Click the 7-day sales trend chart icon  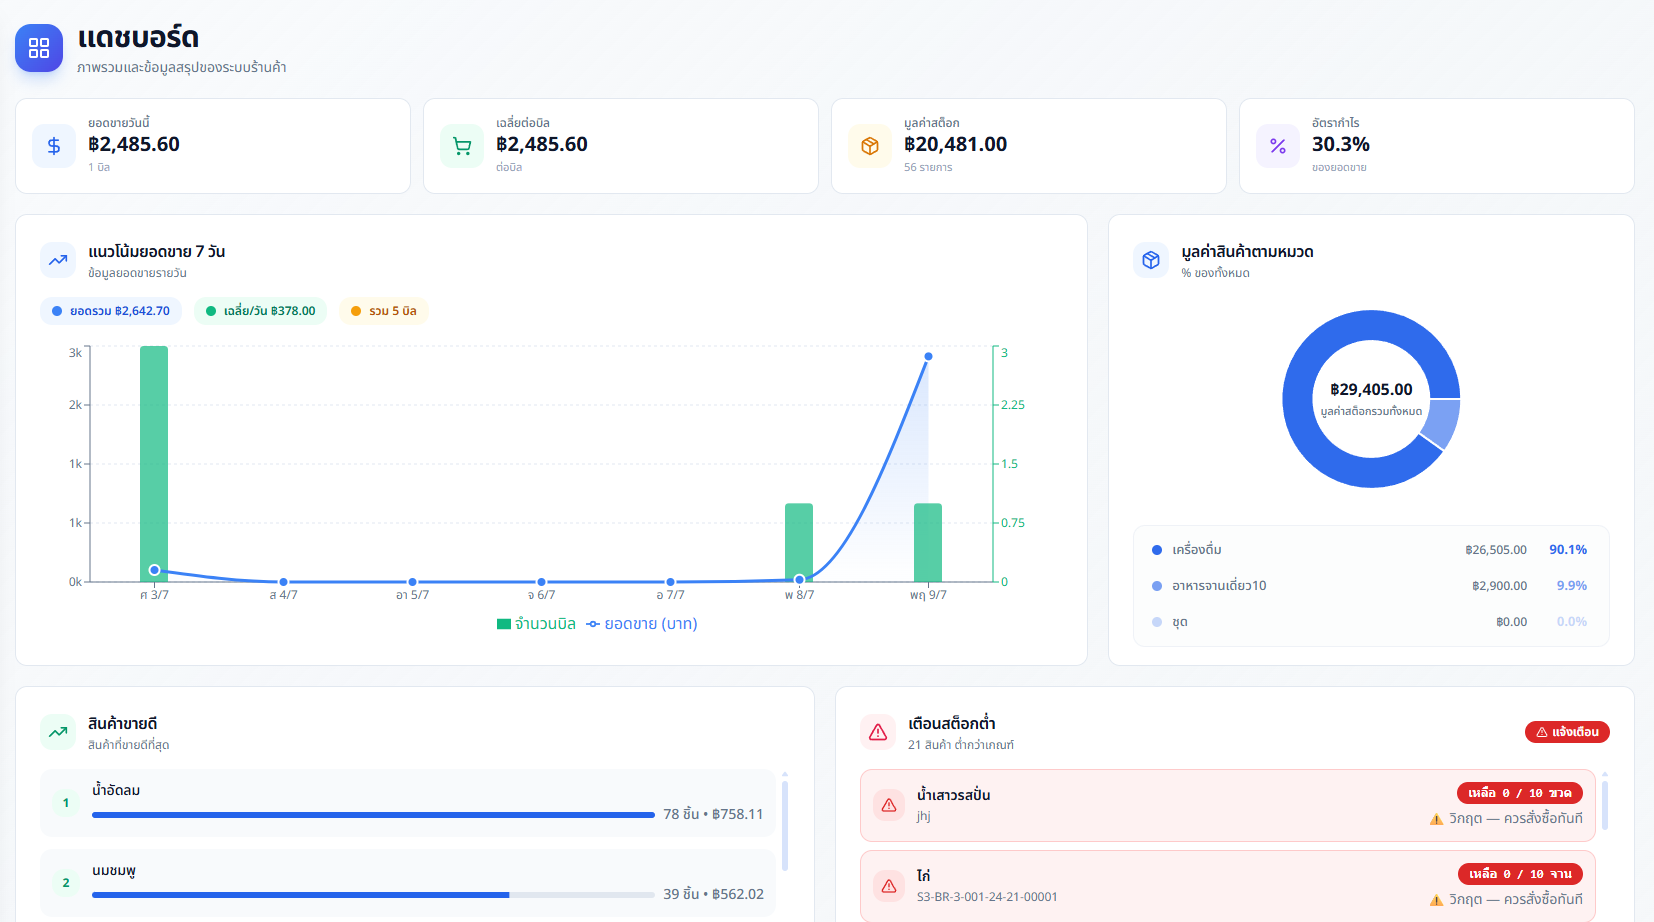(58, 260)
